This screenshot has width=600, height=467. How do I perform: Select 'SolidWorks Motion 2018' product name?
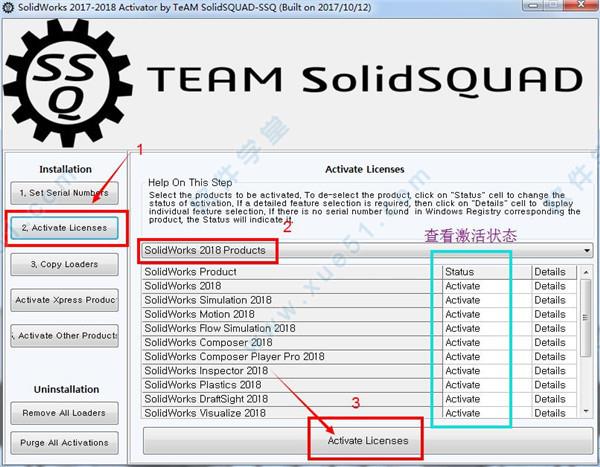(x=292, y=315)
